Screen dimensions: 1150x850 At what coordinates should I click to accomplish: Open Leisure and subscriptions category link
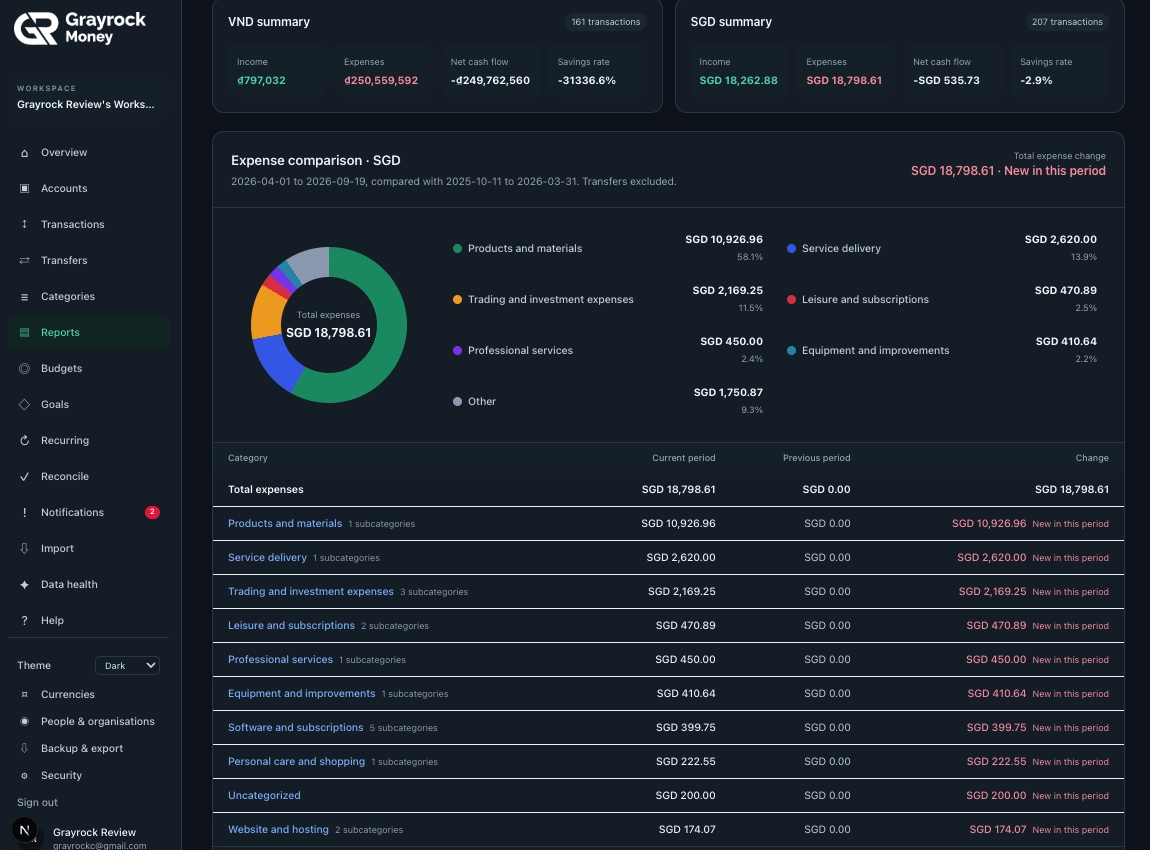(291, 625)
